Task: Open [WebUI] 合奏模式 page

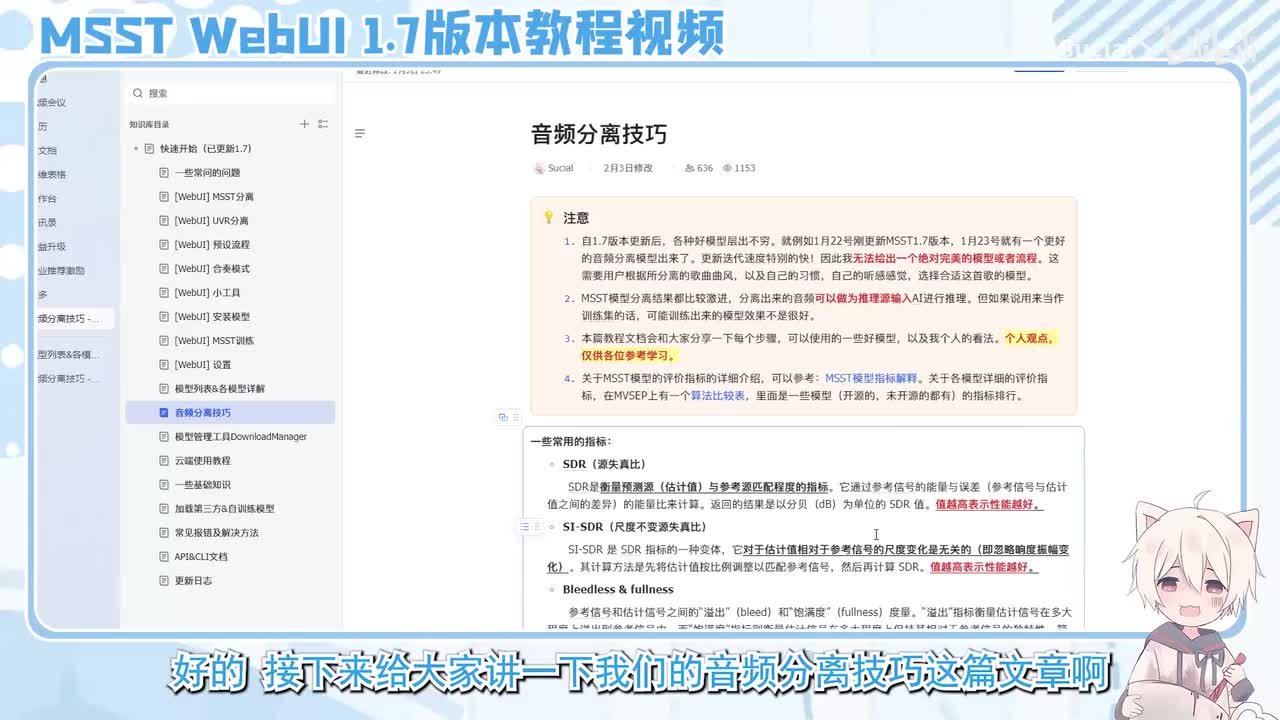Action: pos(212,268)
